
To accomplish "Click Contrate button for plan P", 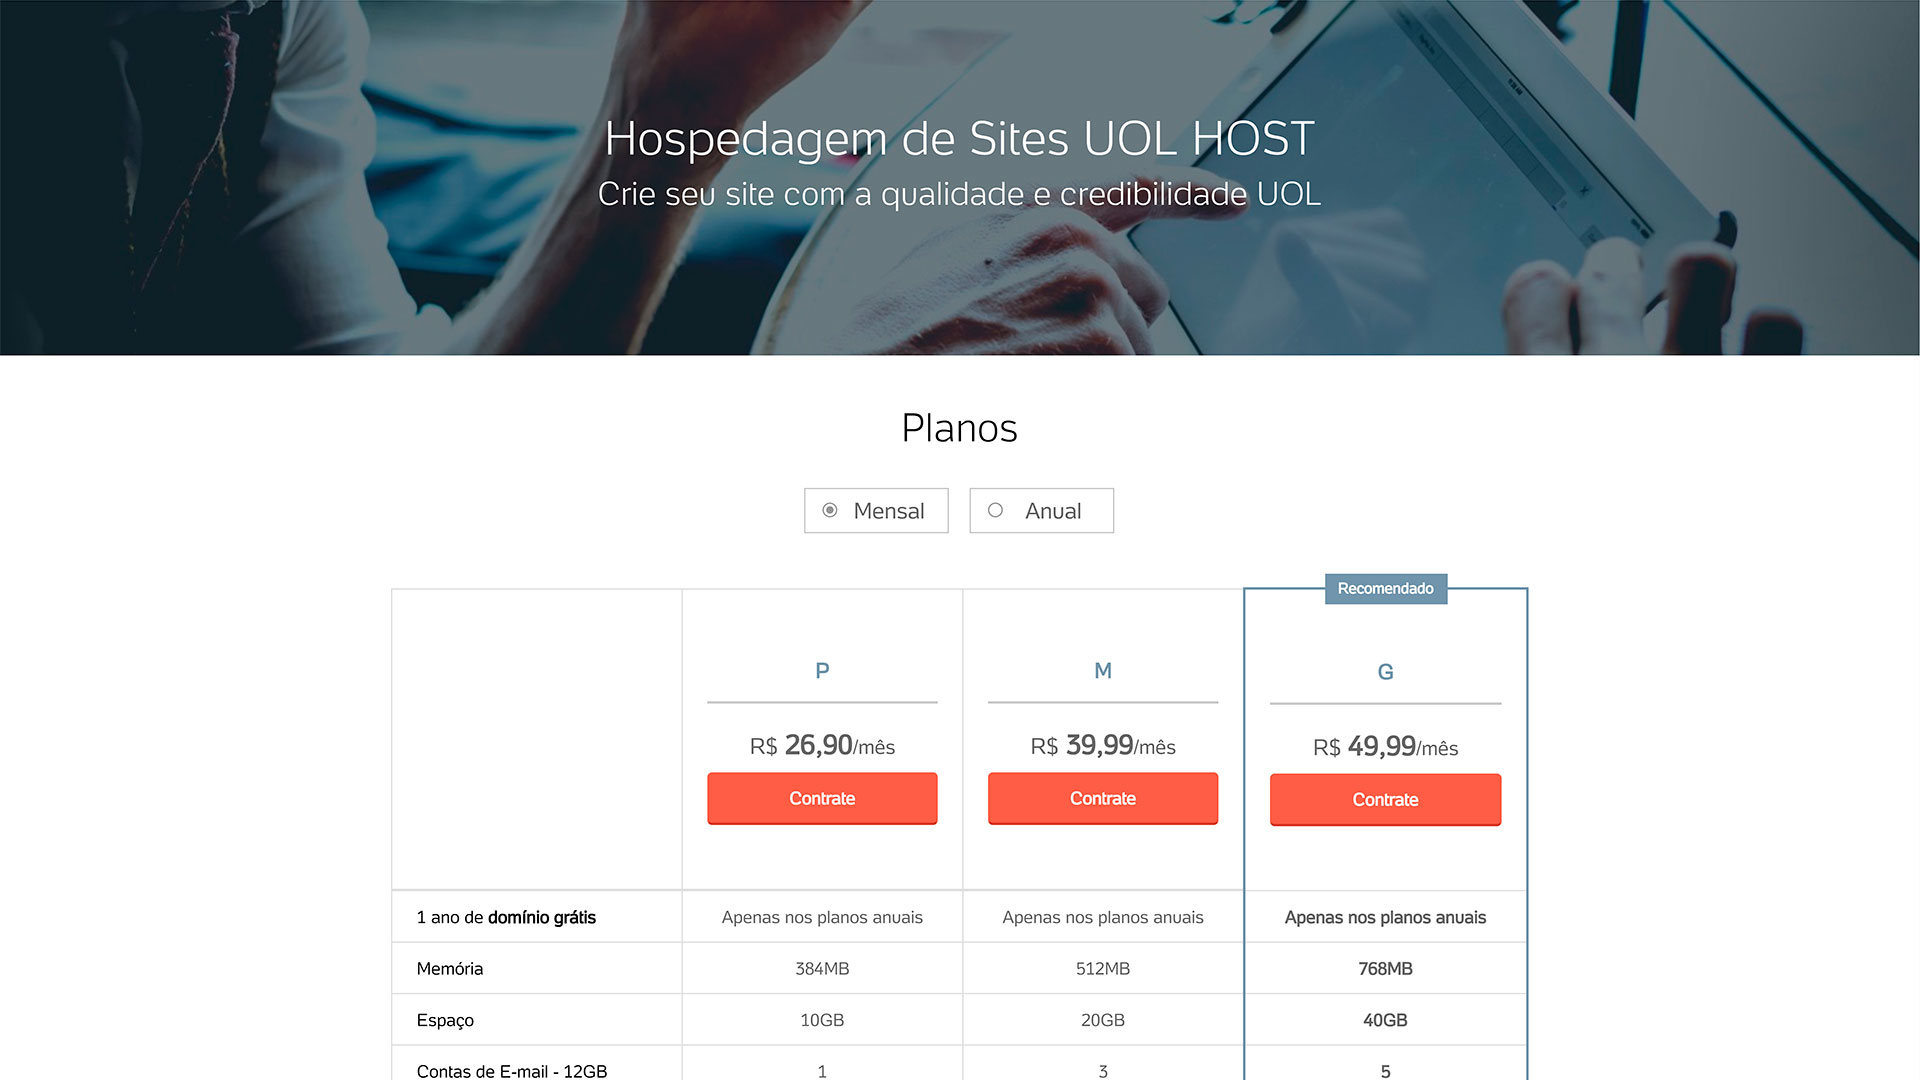I will click(x=822, y=796).
